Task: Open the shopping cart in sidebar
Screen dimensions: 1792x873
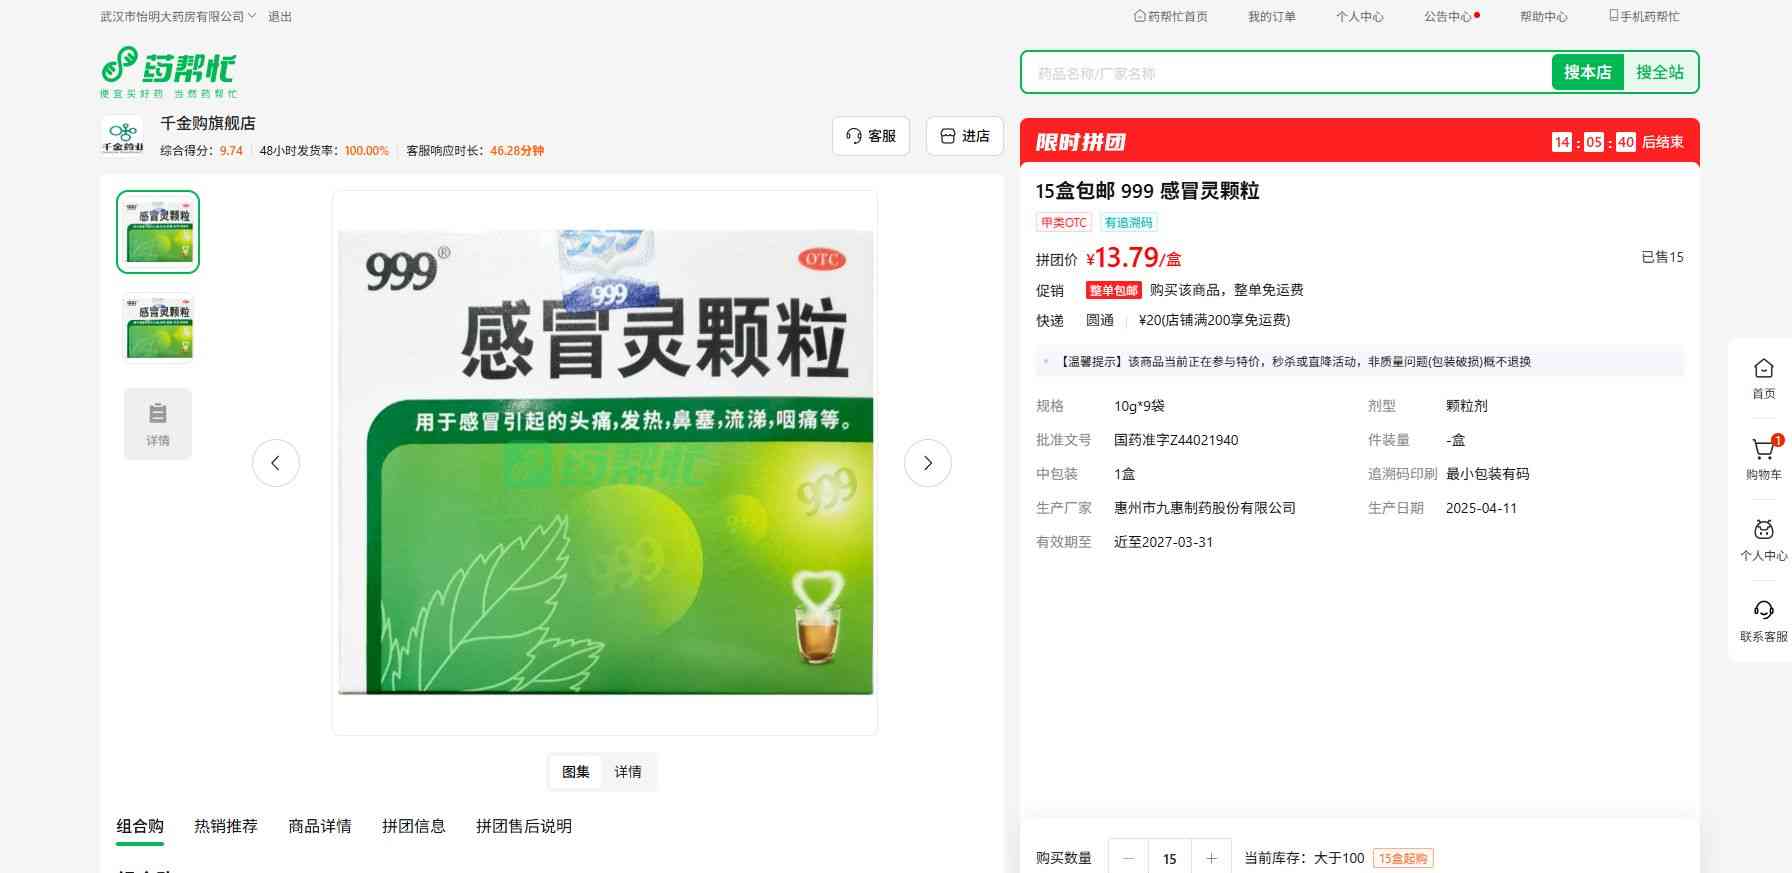Action: click(1763, 451)
